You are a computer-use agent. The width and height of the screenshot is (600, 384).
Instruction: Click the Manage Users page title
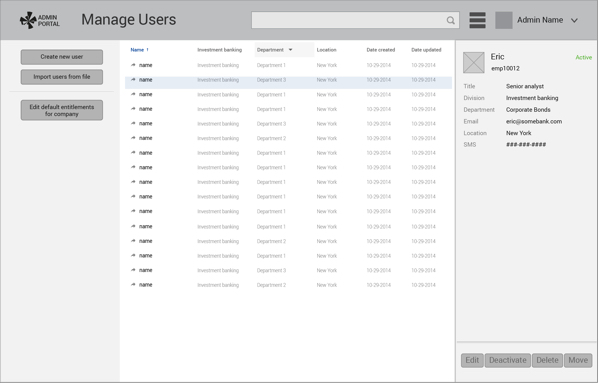[129, 20]
